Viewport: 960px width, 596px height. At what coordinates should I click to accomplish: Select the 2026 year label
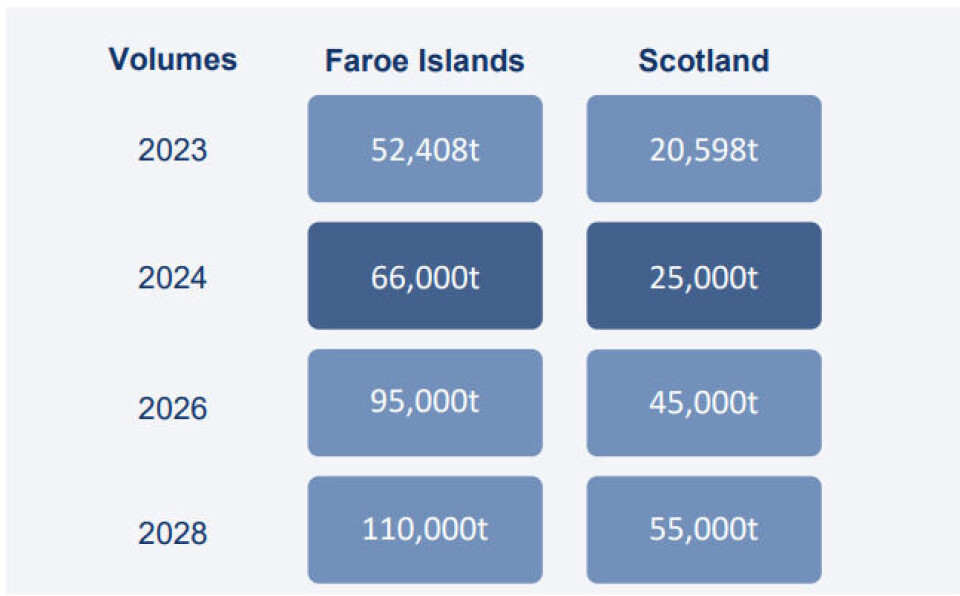(x=173, y=408)
